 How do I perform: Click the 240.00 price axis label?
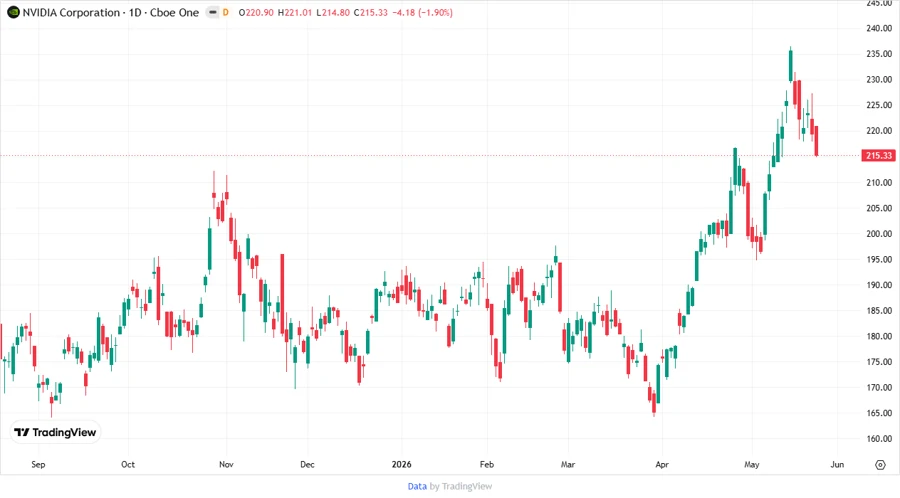[x=879, y=28]
